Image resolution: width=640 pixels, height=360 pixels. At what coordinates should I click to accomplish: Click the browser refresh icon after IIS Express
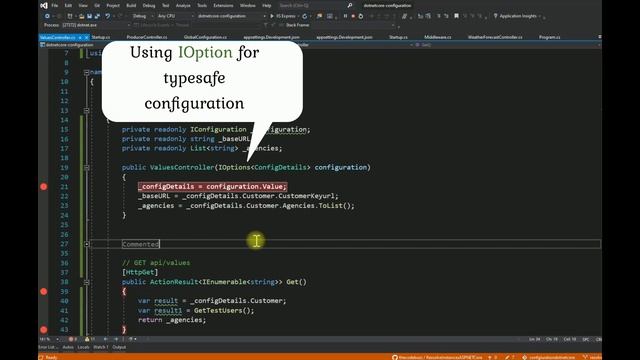(304, 16)
